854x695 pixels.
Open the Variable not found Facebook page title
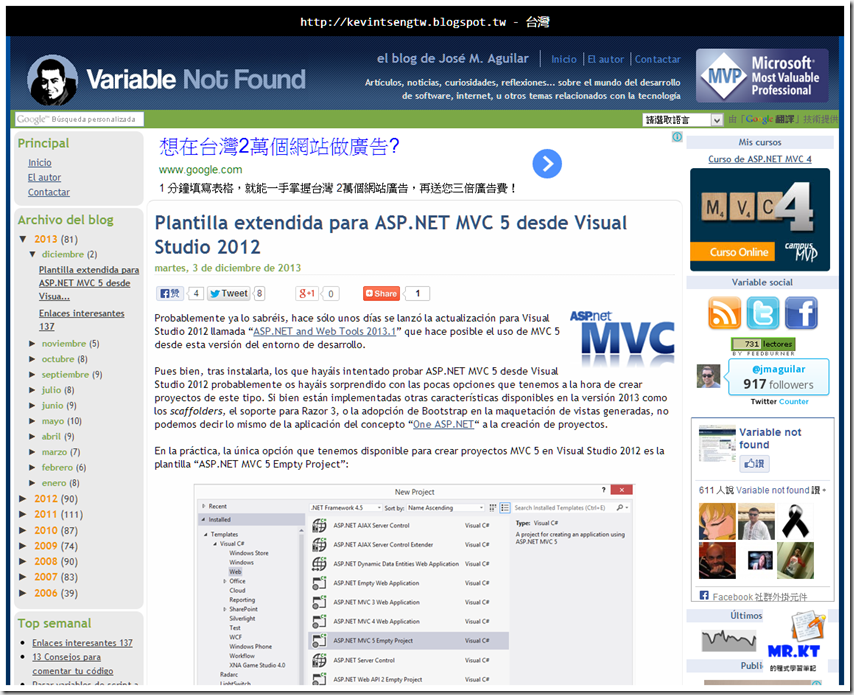click(x=770, y=438)
